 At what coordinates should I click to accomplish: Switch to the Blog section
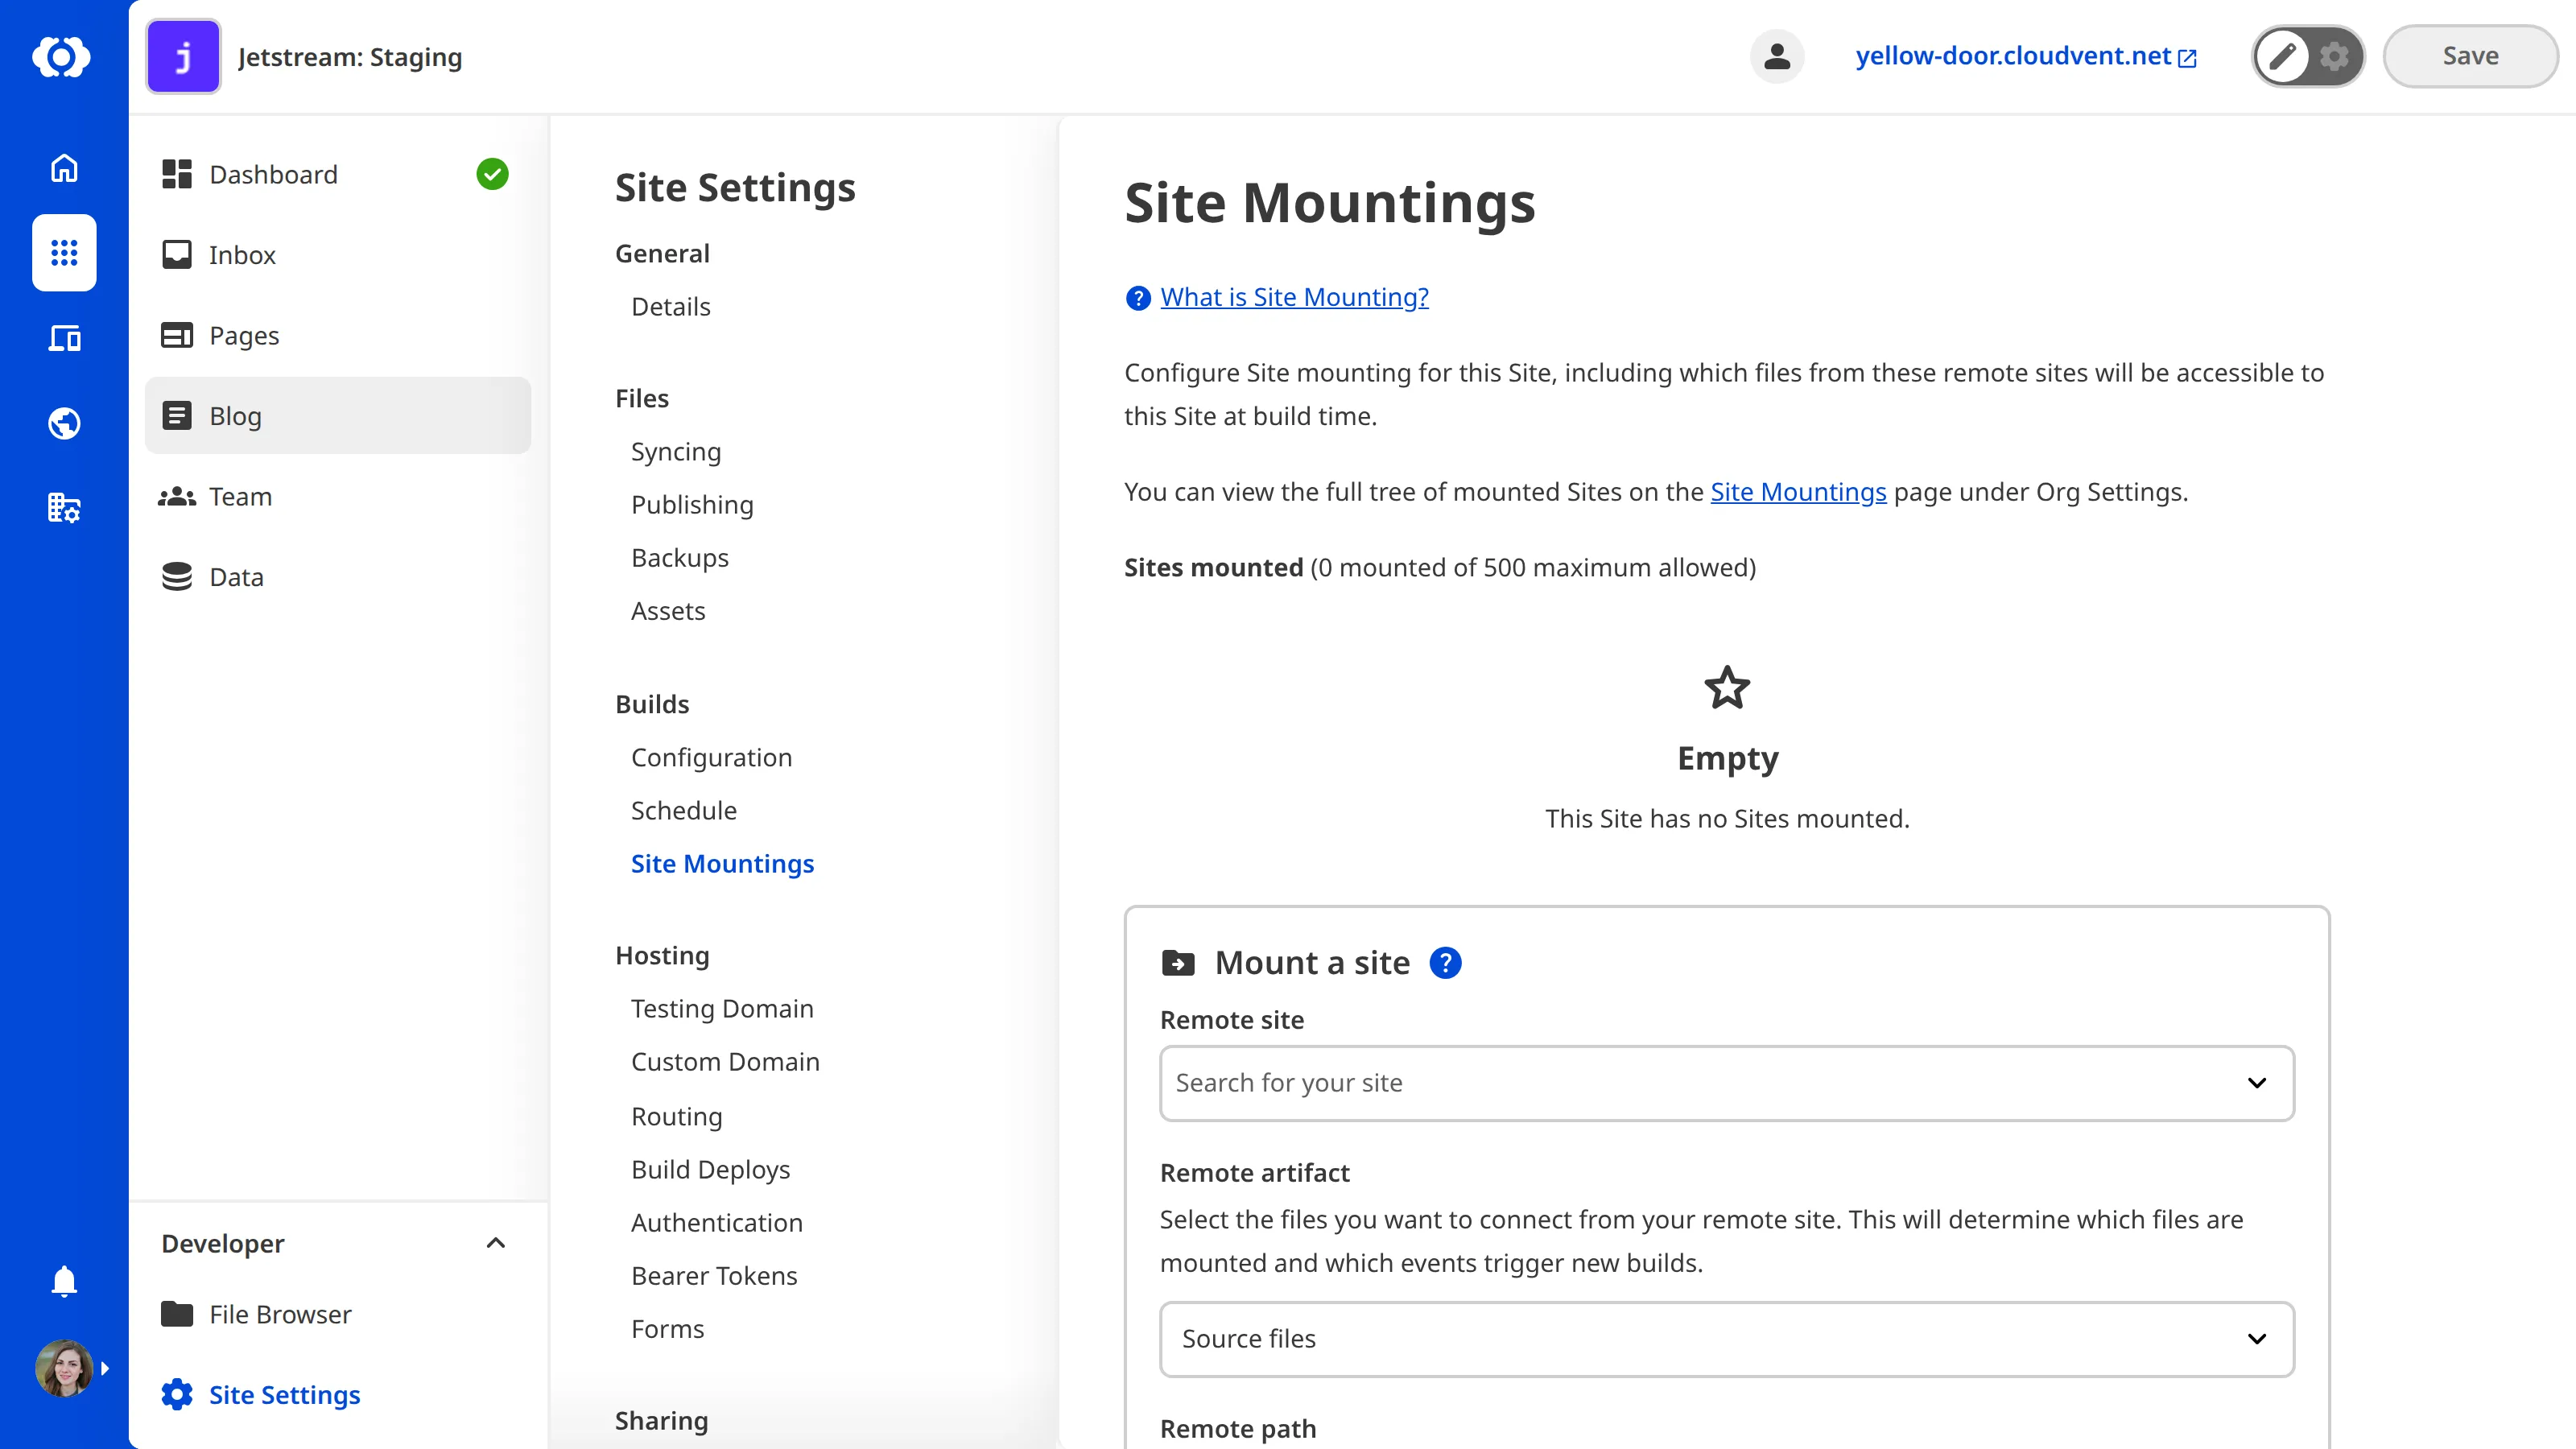coord(235,415)
